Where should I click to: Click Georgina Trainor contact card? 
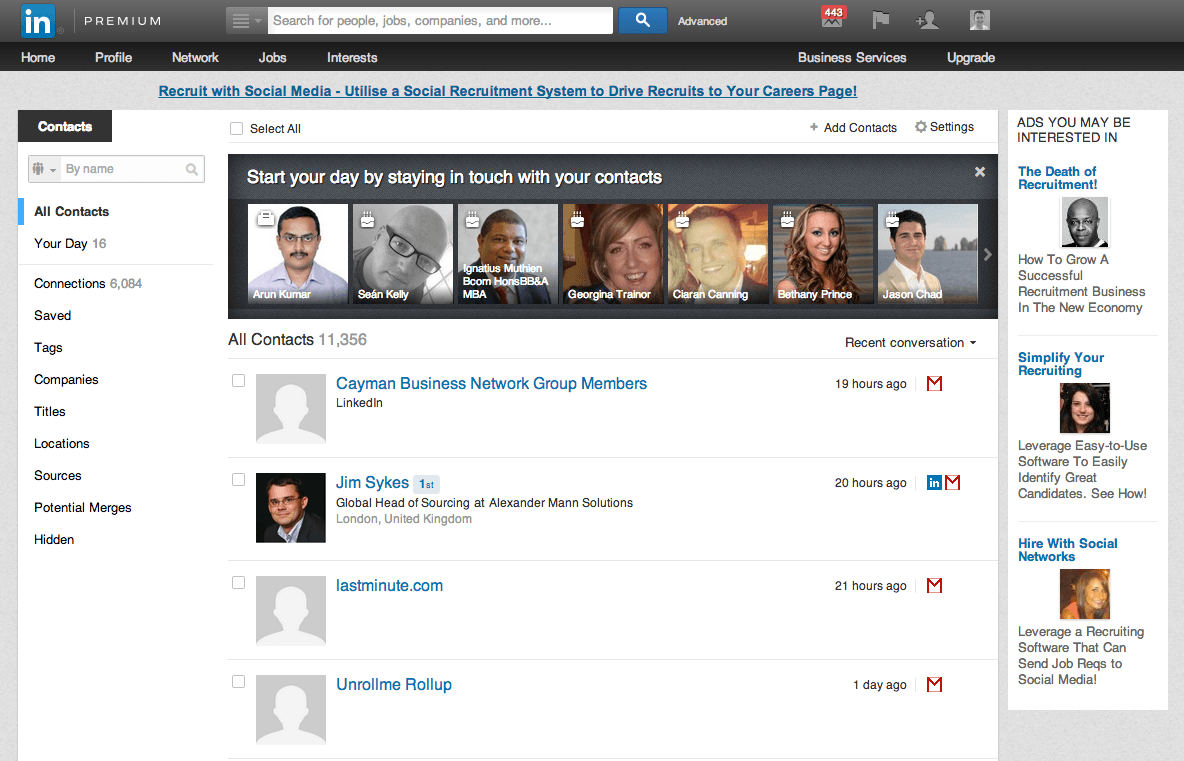[612, 254]
